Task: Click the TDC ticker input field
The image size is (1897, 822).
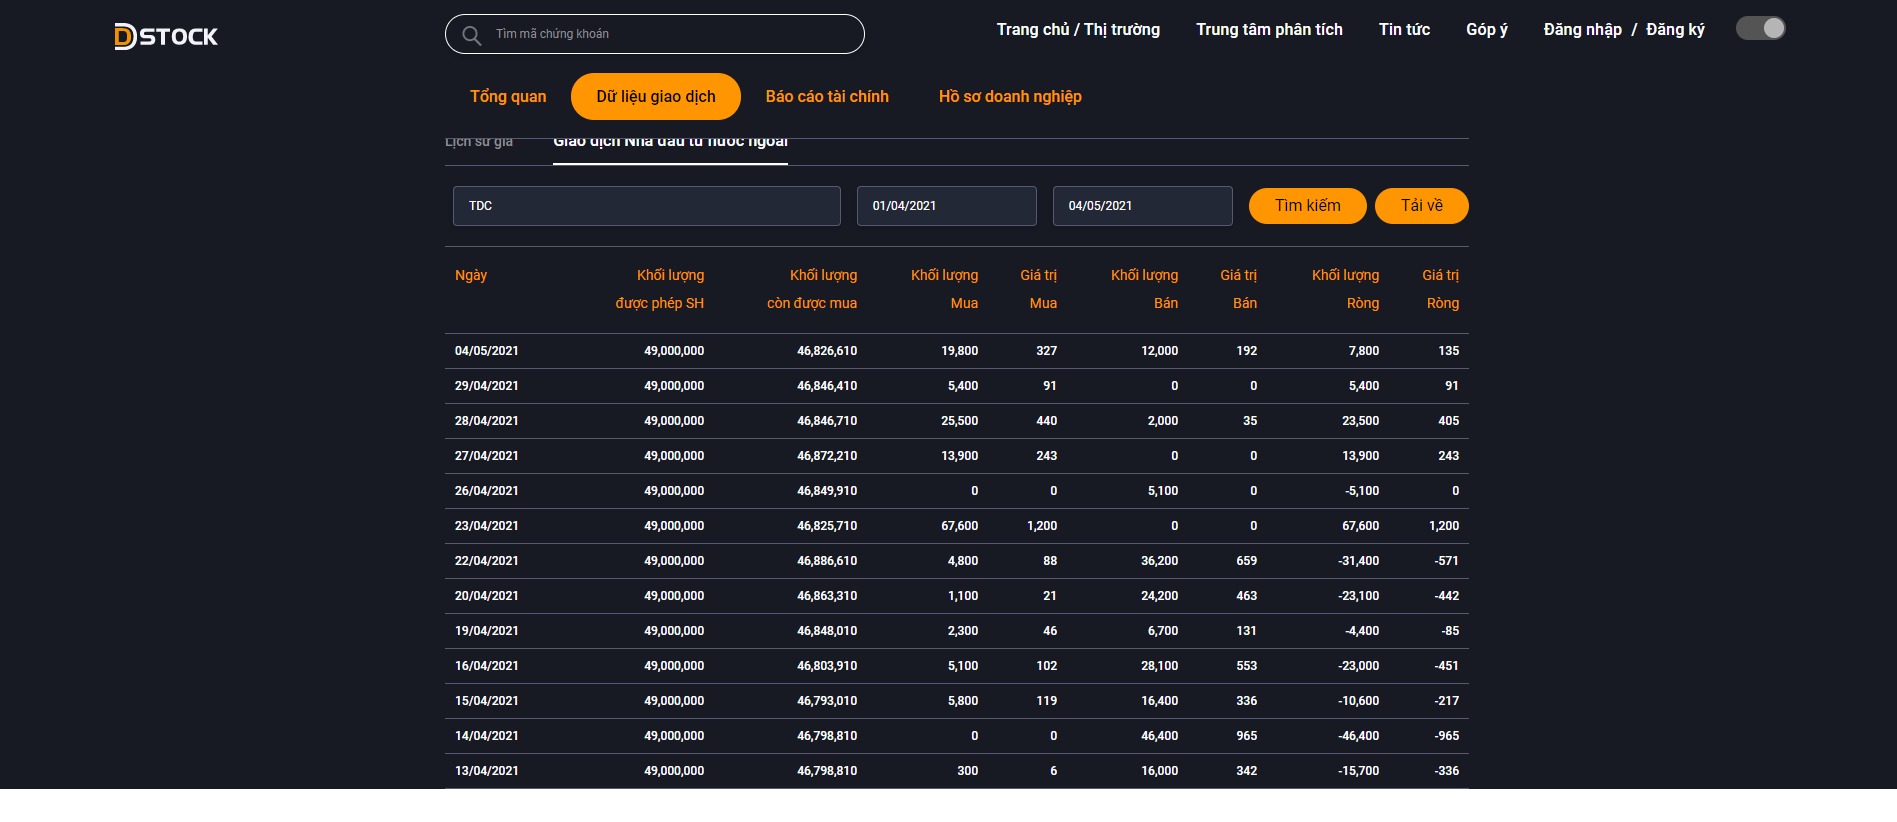Action: [646, 206]
